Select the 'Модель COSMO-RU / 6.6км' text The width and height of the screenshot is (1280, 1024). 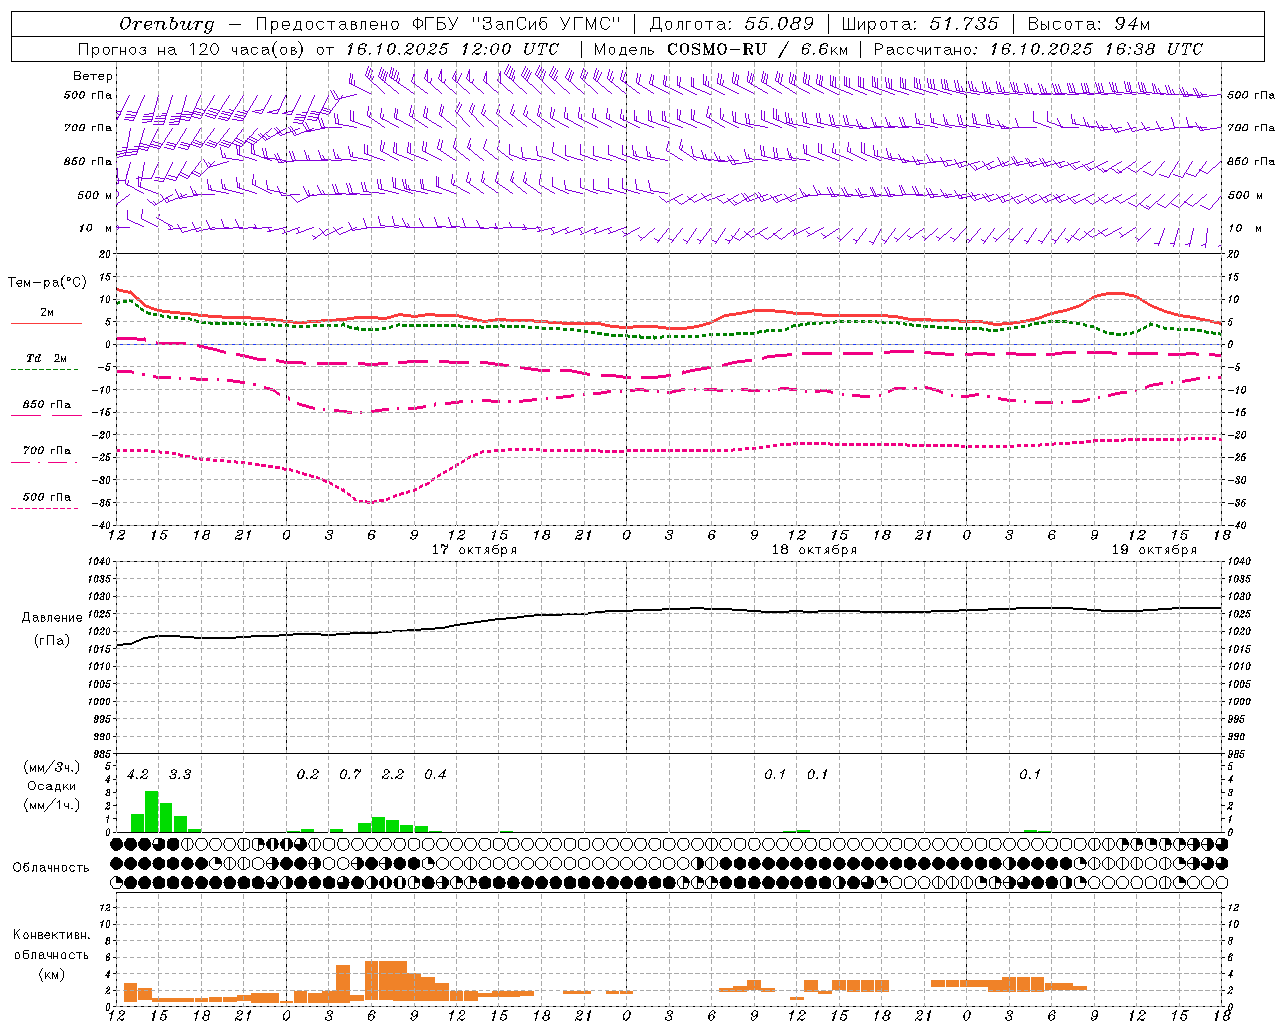coord(721,49)
